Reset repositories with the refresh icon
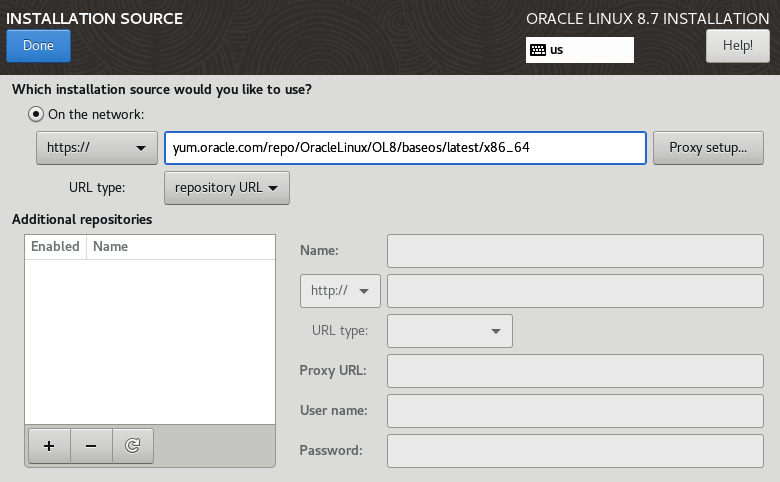This screenshot has width=780, height=482. pyautogui.click(x=132, y=446)
